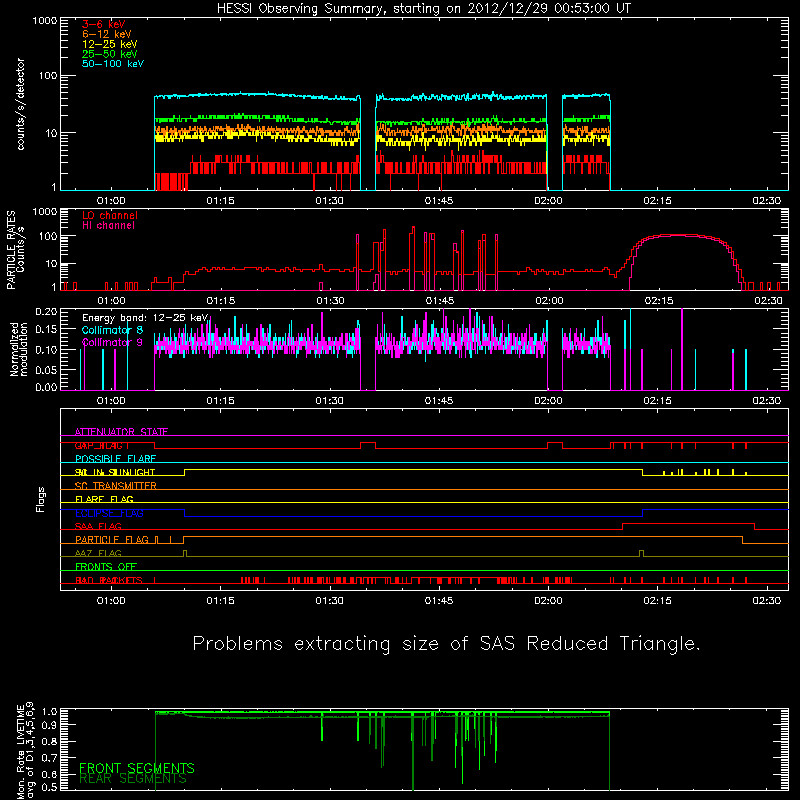This screenshot has width=800, height=800.
Task: Click the 02:30 tick under the counts panel
Action: [767, 201]
